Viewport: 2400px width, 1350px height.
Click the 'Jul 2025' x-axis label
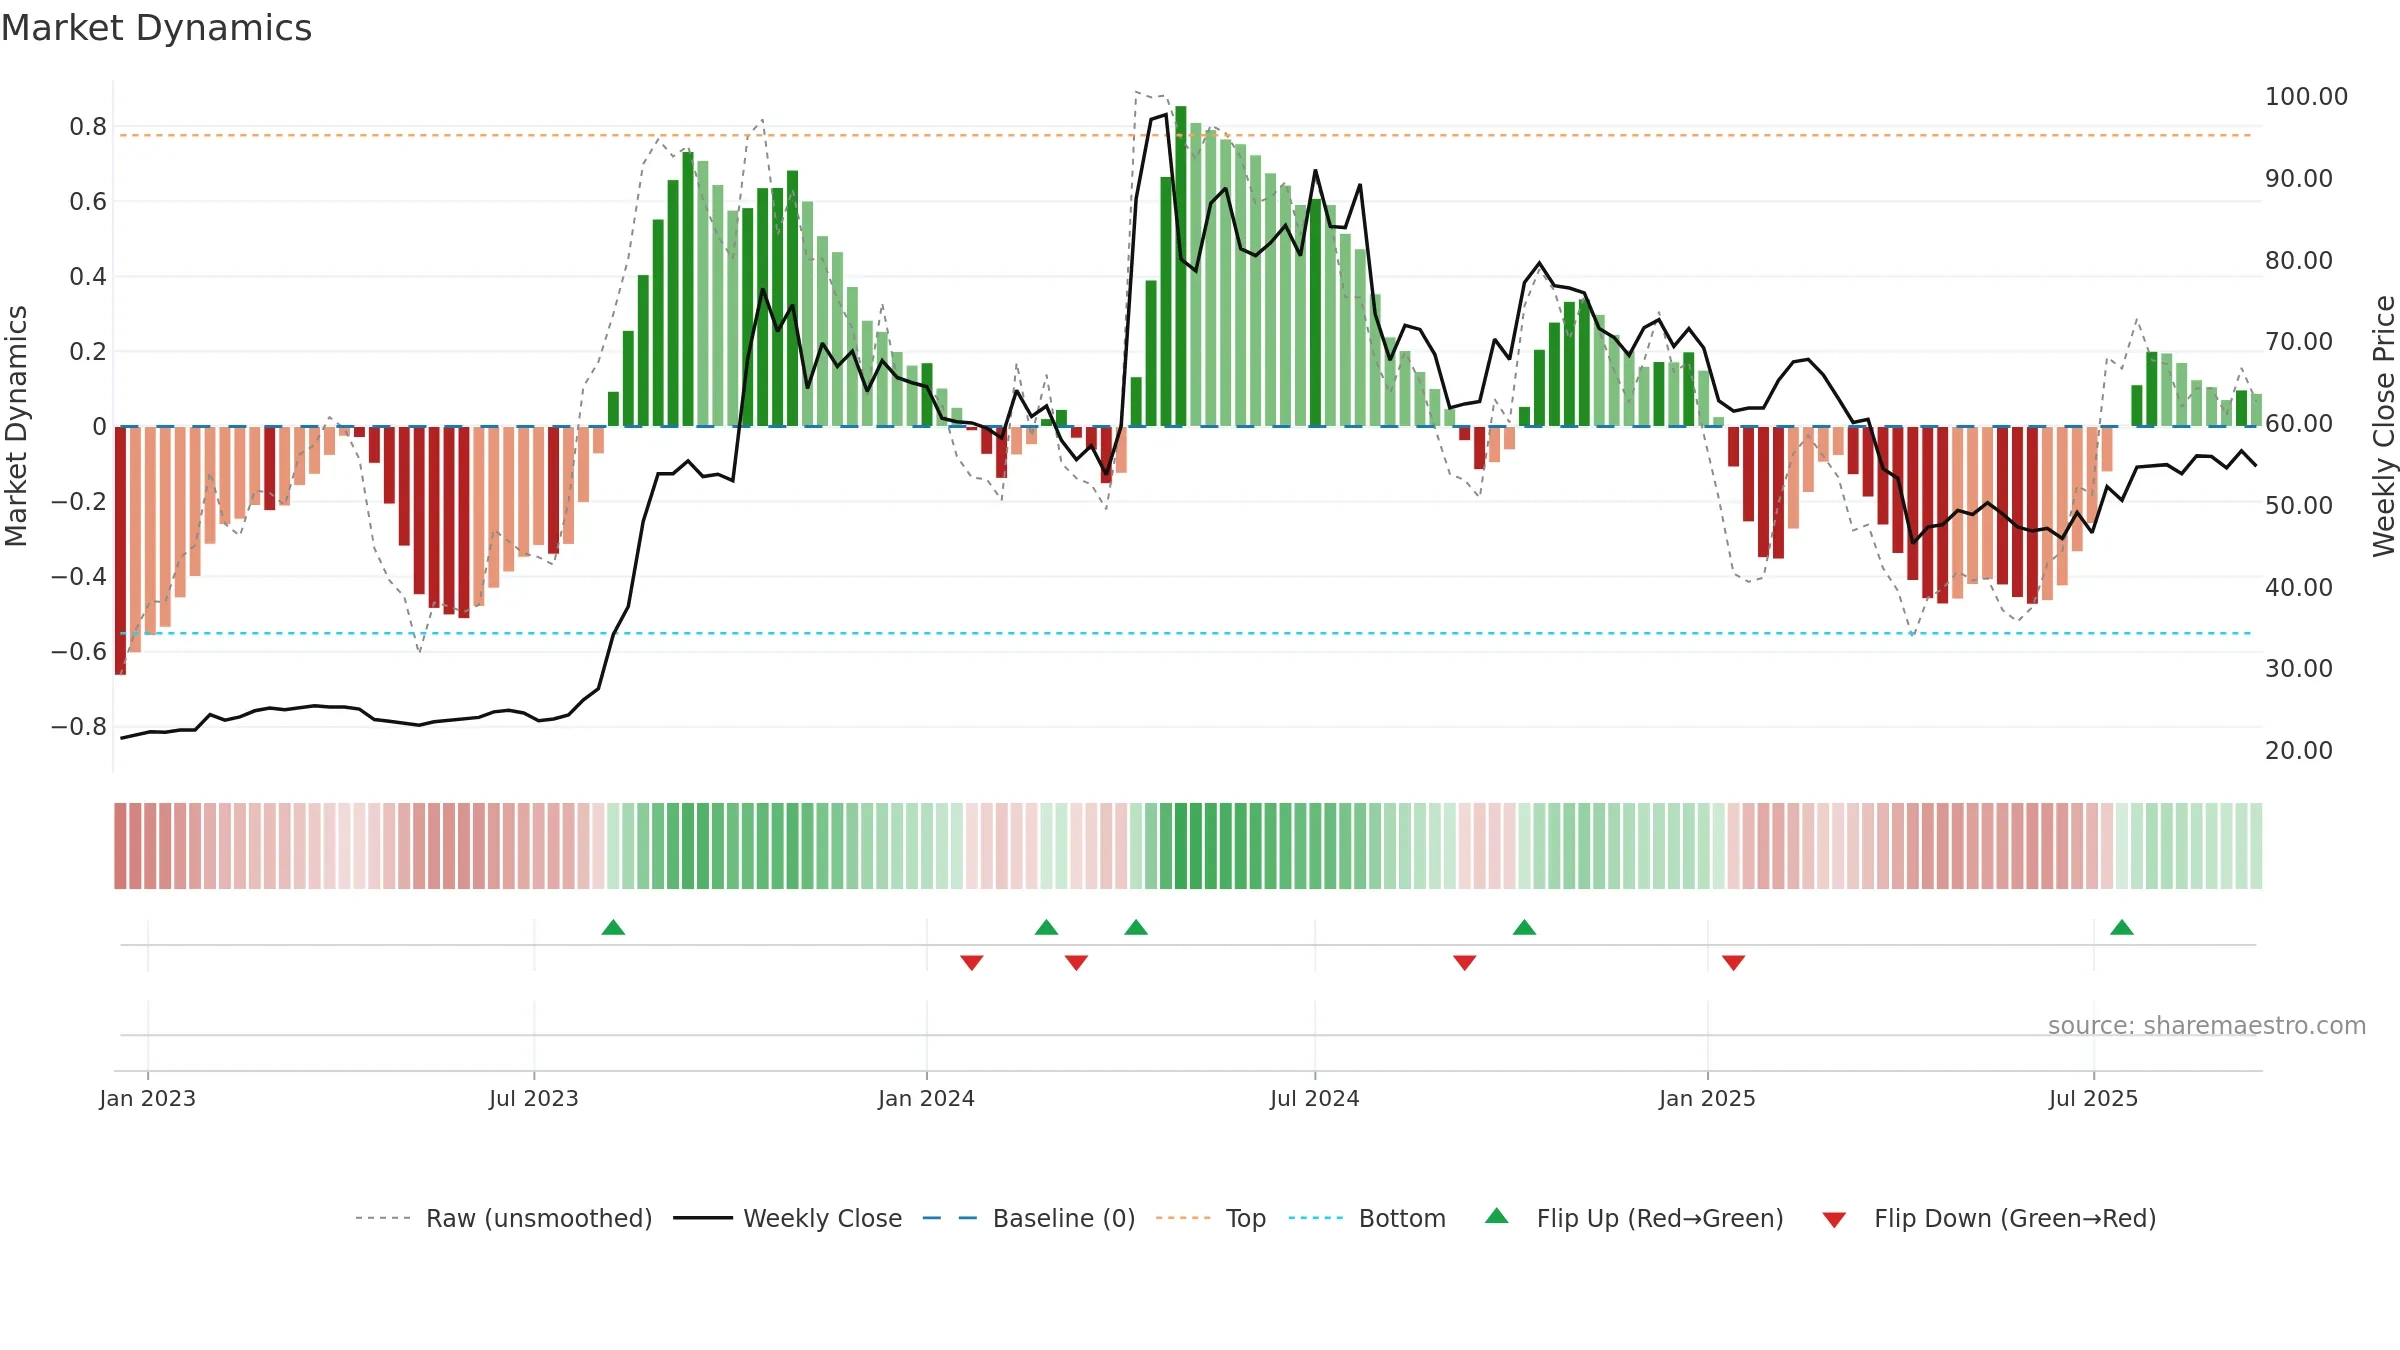point(2094,1098)
